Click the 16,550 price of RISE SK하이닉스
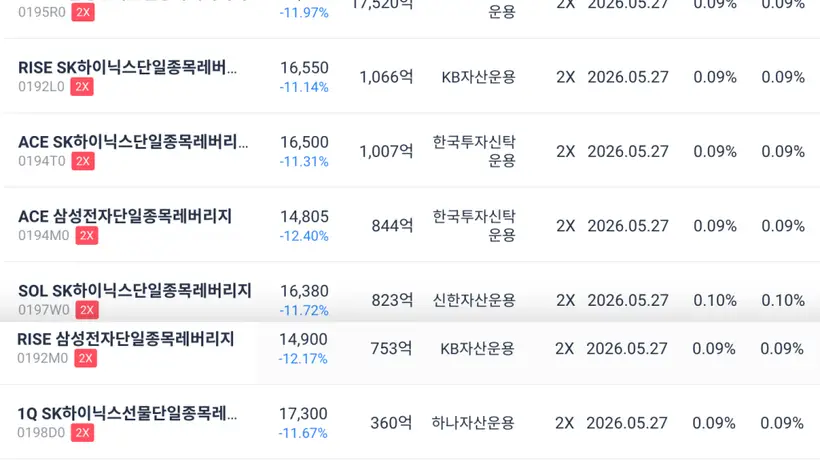This screenshot has height=460, width=820. 304,68
